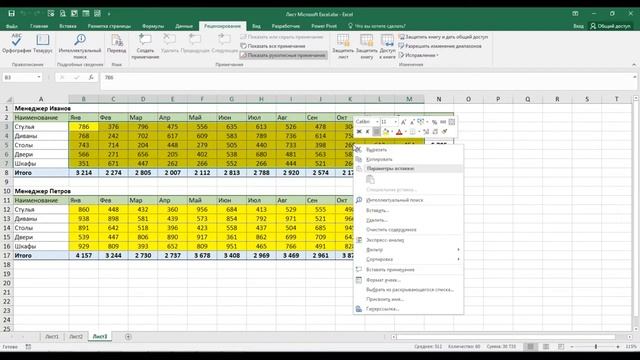
Task: Open the Тезаурус thesaurus
Action: [x=42, y=44]
